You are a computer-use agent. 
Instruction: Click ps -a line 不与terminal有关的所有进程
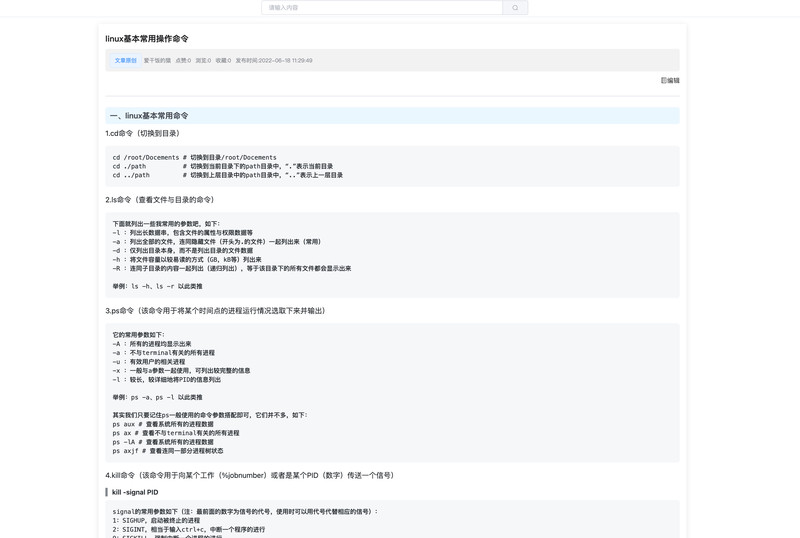[x=164, y=353]
